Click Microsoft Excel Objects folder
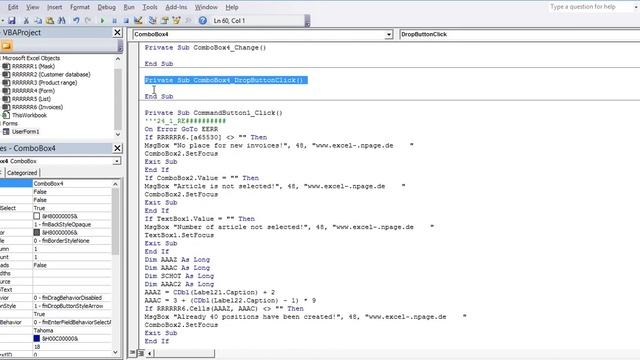Image resolution: width=640 pixels, height=360 pixels. pyautogui.click(x=31, y=58)
